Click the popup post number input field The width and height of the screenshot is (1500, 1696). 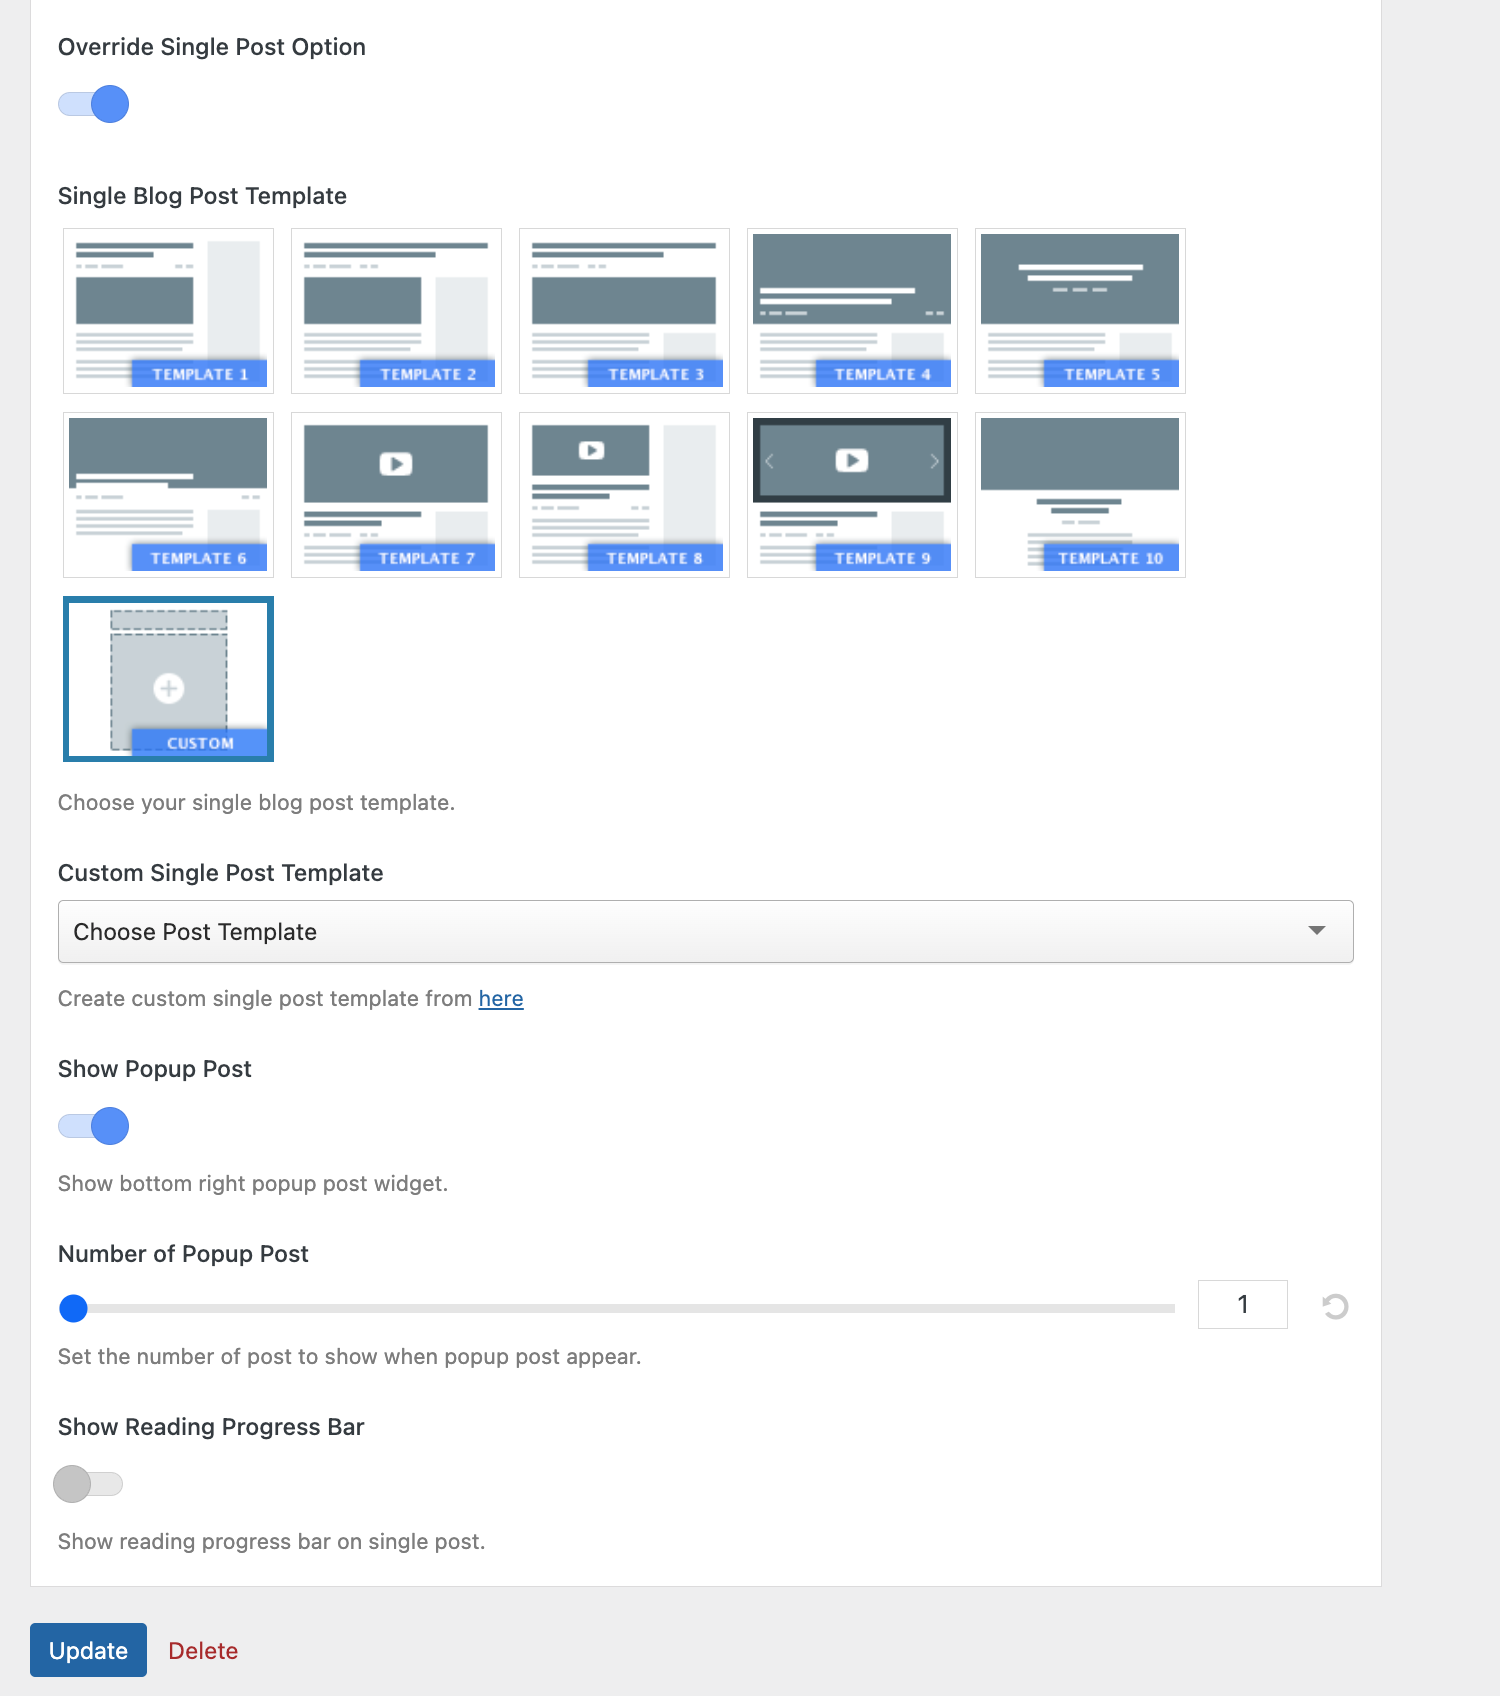(x=1242, y=1305)
